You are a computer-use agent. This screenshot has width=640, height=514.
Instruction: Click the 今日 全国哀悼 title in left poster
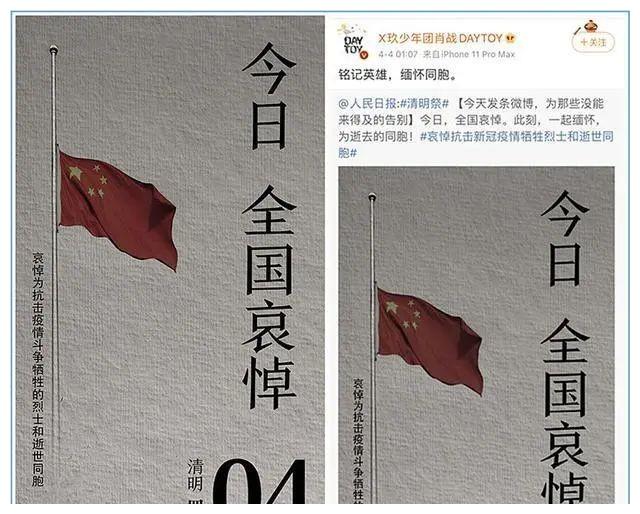pos(268,226)
